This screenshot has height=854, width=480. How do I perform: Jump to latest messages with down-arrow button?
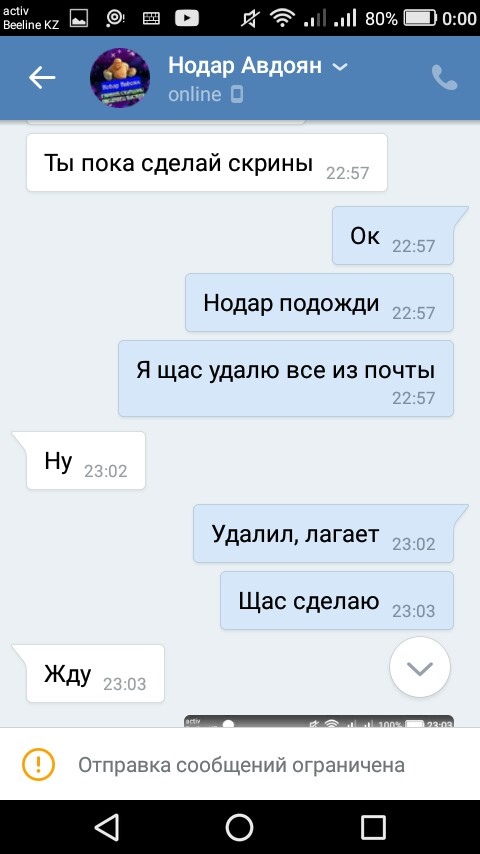click(x=420, y=667)
